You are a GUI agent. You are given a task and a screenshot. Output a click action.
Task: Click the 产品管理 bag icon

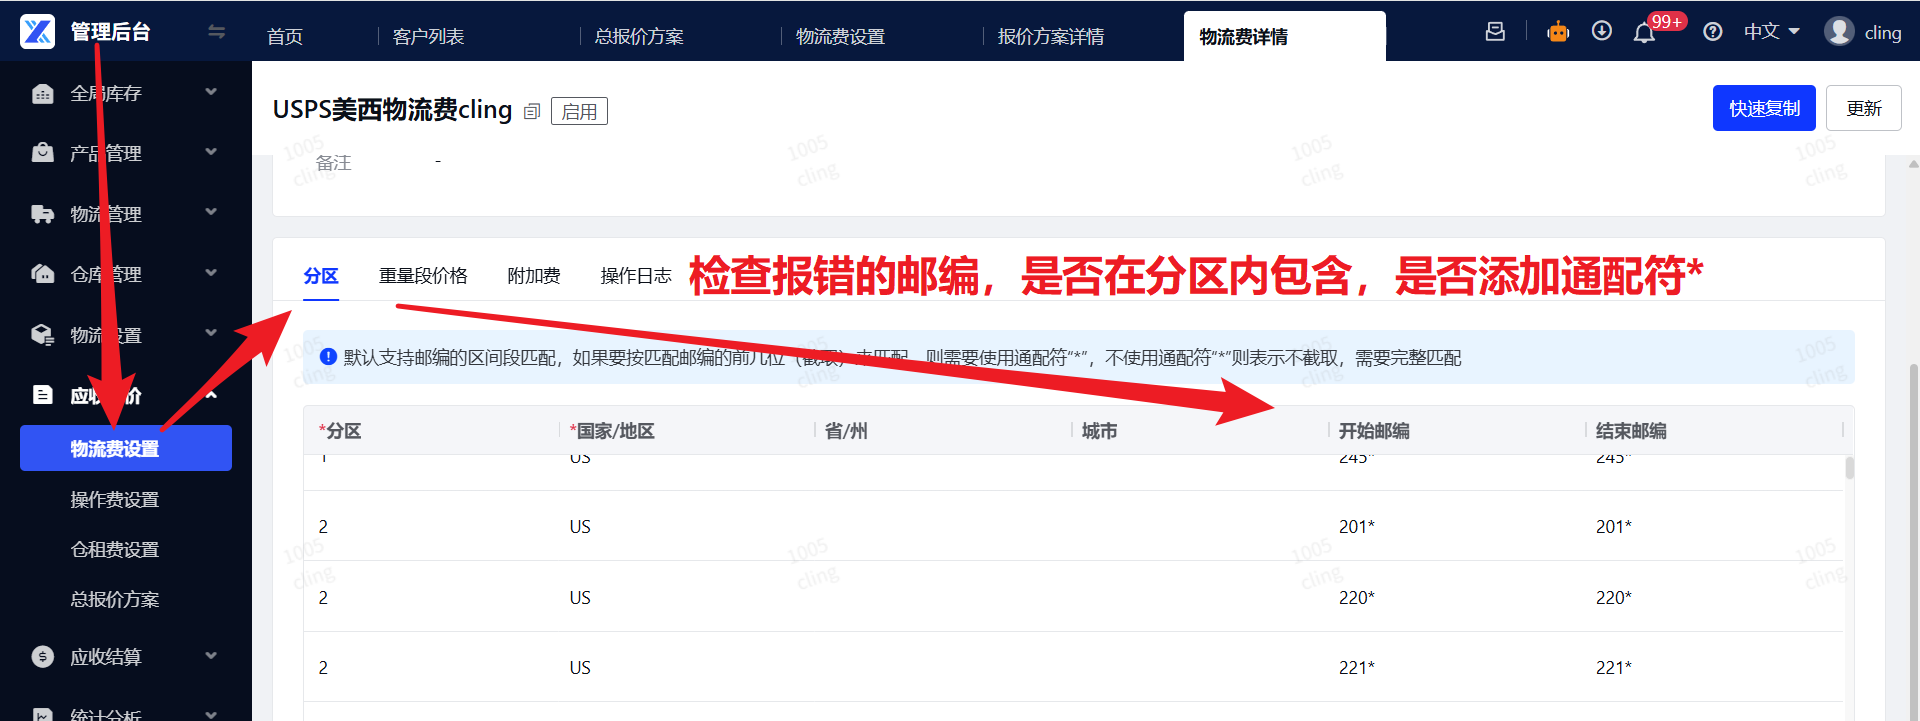click(x=42, y=153)
